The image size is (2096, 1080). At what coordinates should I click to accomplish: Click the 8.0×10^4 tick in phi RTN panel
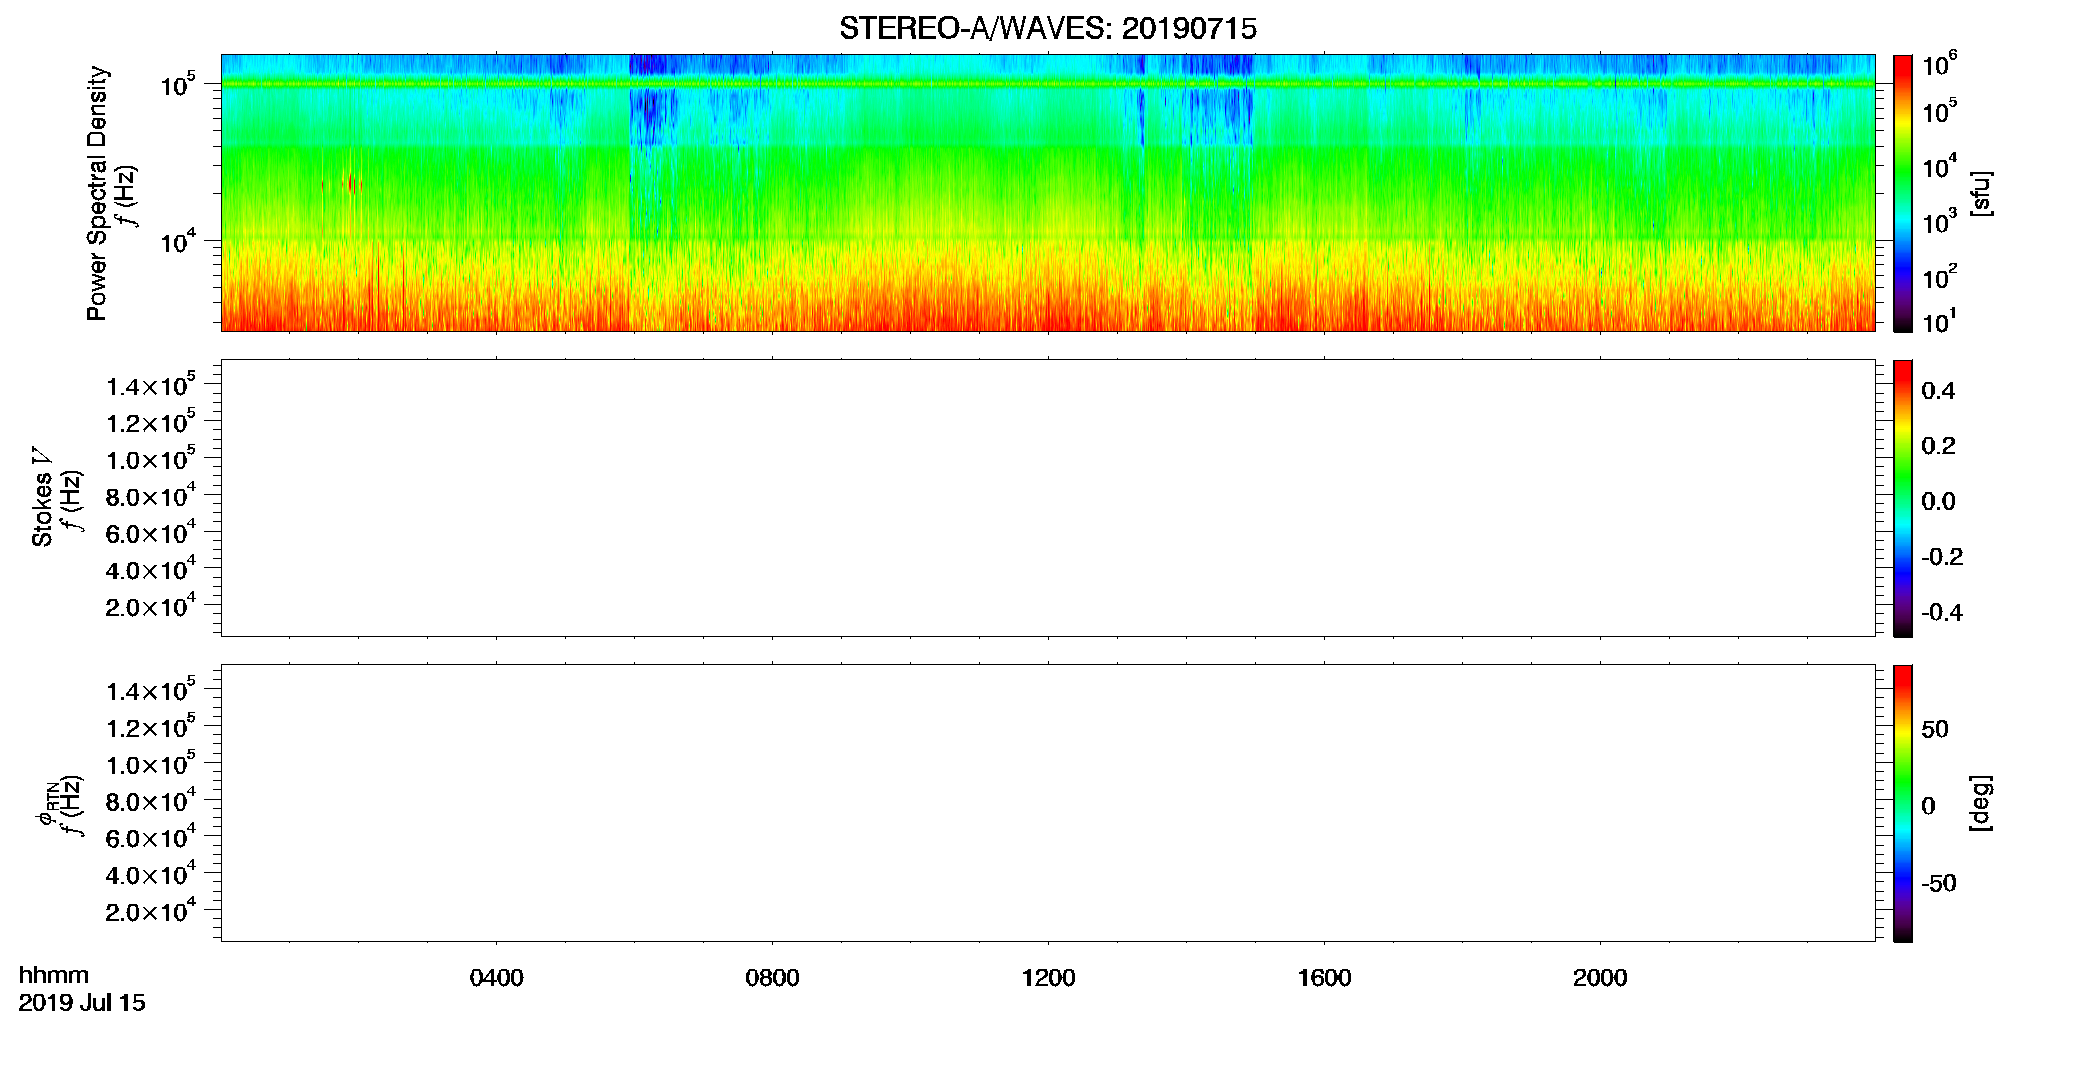(x=151, y=800)
